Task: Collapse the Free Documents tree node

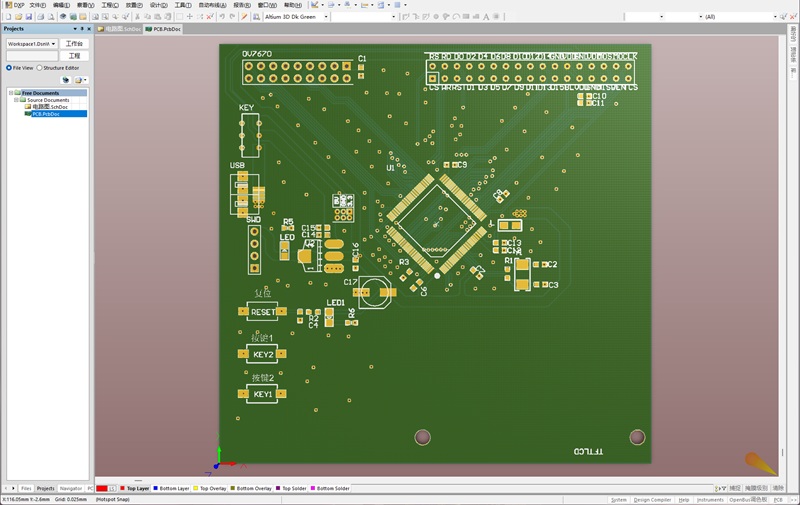Action: click(11, 93)
